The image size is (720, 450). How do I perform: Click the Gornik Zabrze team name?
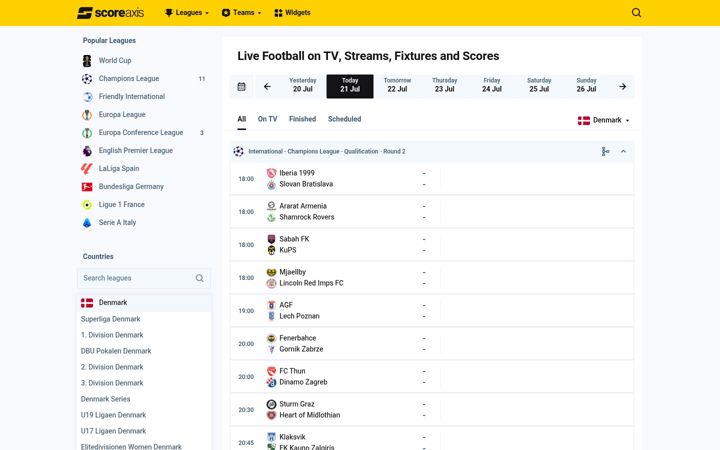[x=301, y=349]
